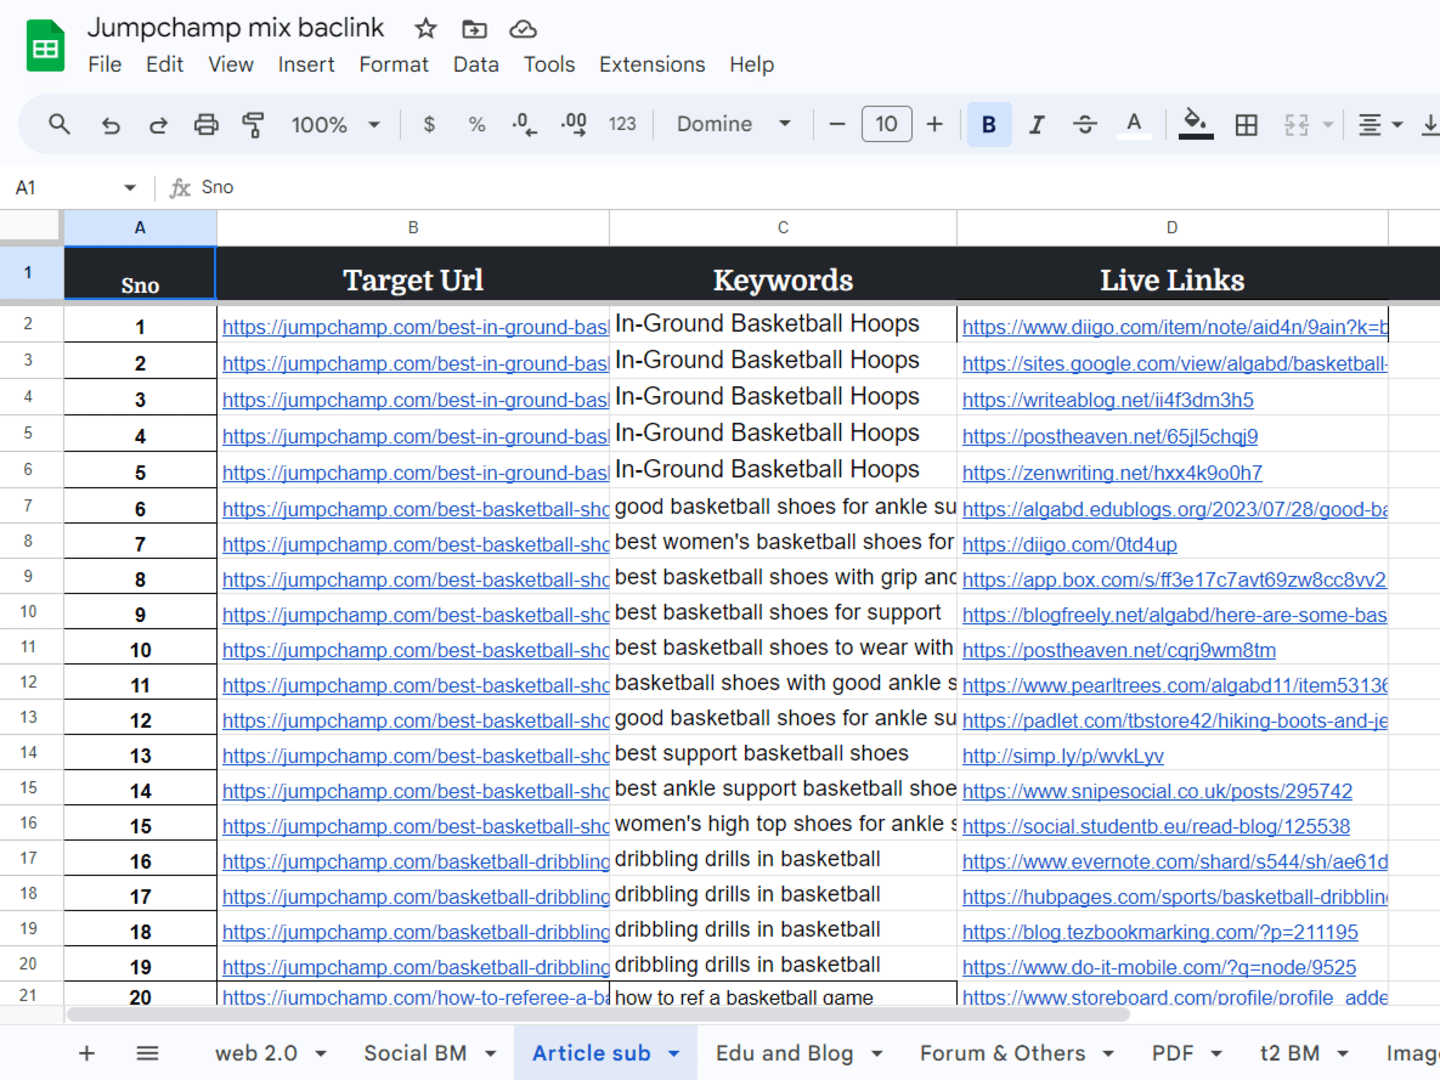Open the Help menu
The image size is (1440, 1080).
752,65
